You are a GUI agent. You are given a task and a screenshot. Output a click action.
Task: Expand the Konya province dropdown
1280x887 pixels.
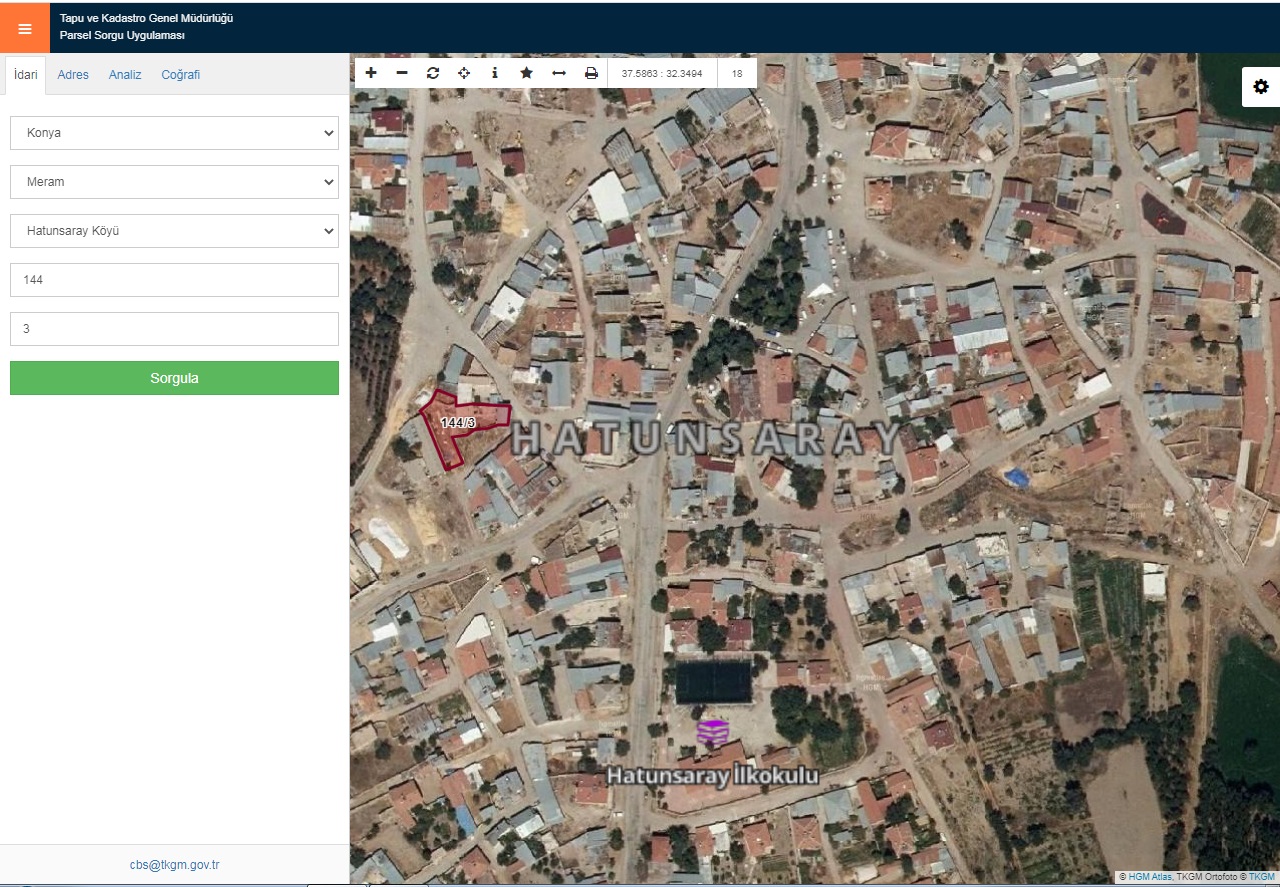pos(174,133)
